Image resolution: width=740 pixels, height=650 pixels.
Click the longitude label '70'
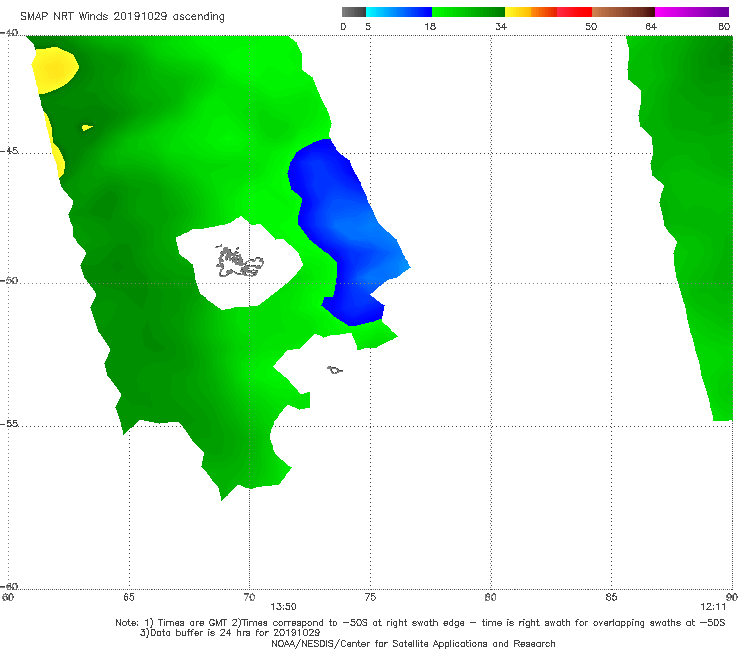[x=249, y=597]
